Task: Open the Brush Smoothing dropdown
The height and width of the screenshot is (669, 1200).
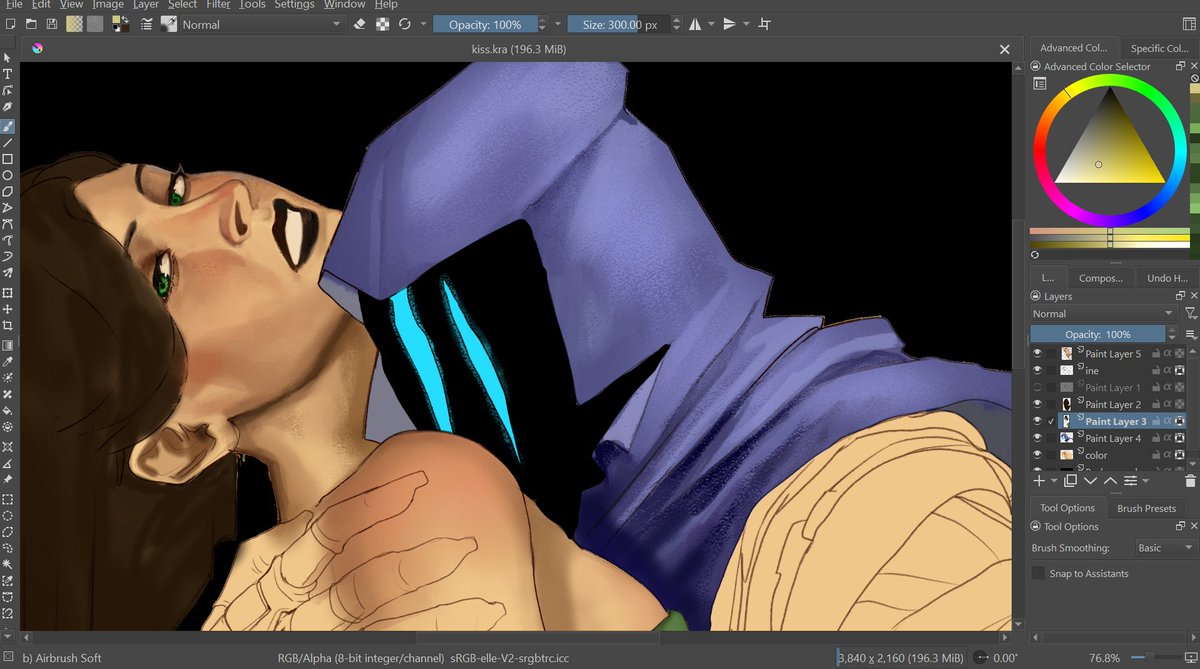Action: point(1163,547)
